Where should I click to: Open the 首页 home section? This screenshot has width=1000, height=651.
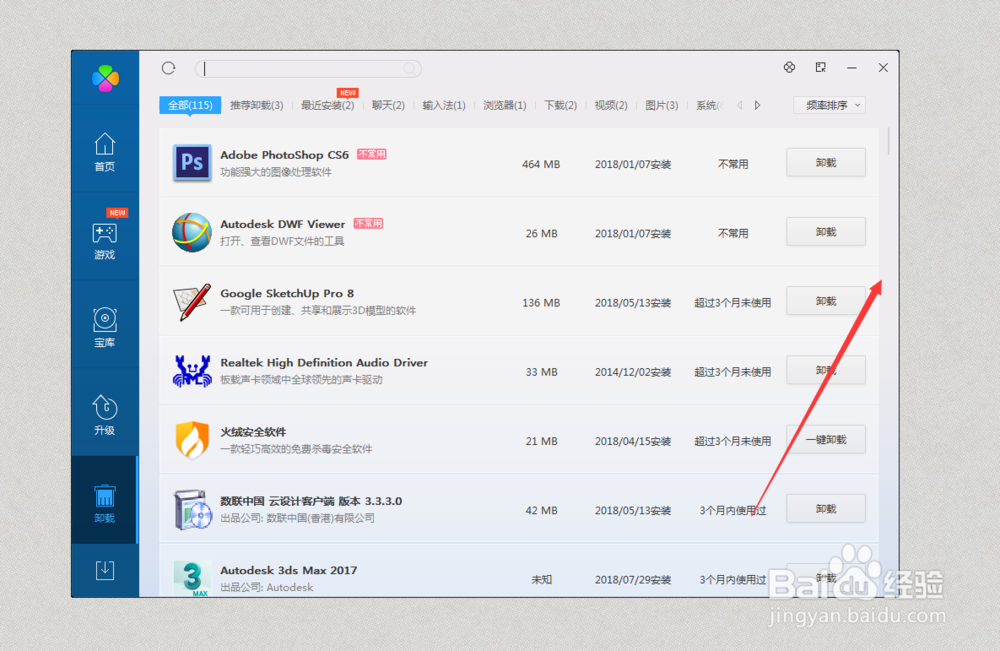(x=105, y=152)
